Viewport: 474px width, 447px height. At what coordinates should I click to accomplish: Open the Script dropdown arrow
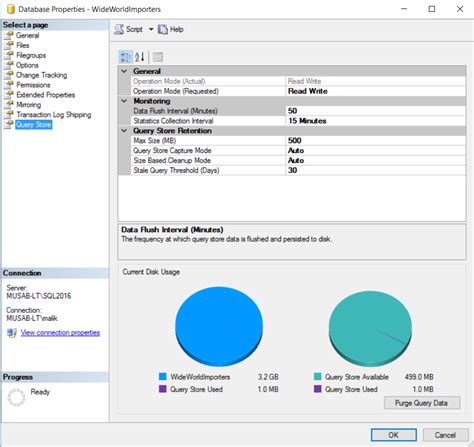pyautogui.click(x=151, y=29)
